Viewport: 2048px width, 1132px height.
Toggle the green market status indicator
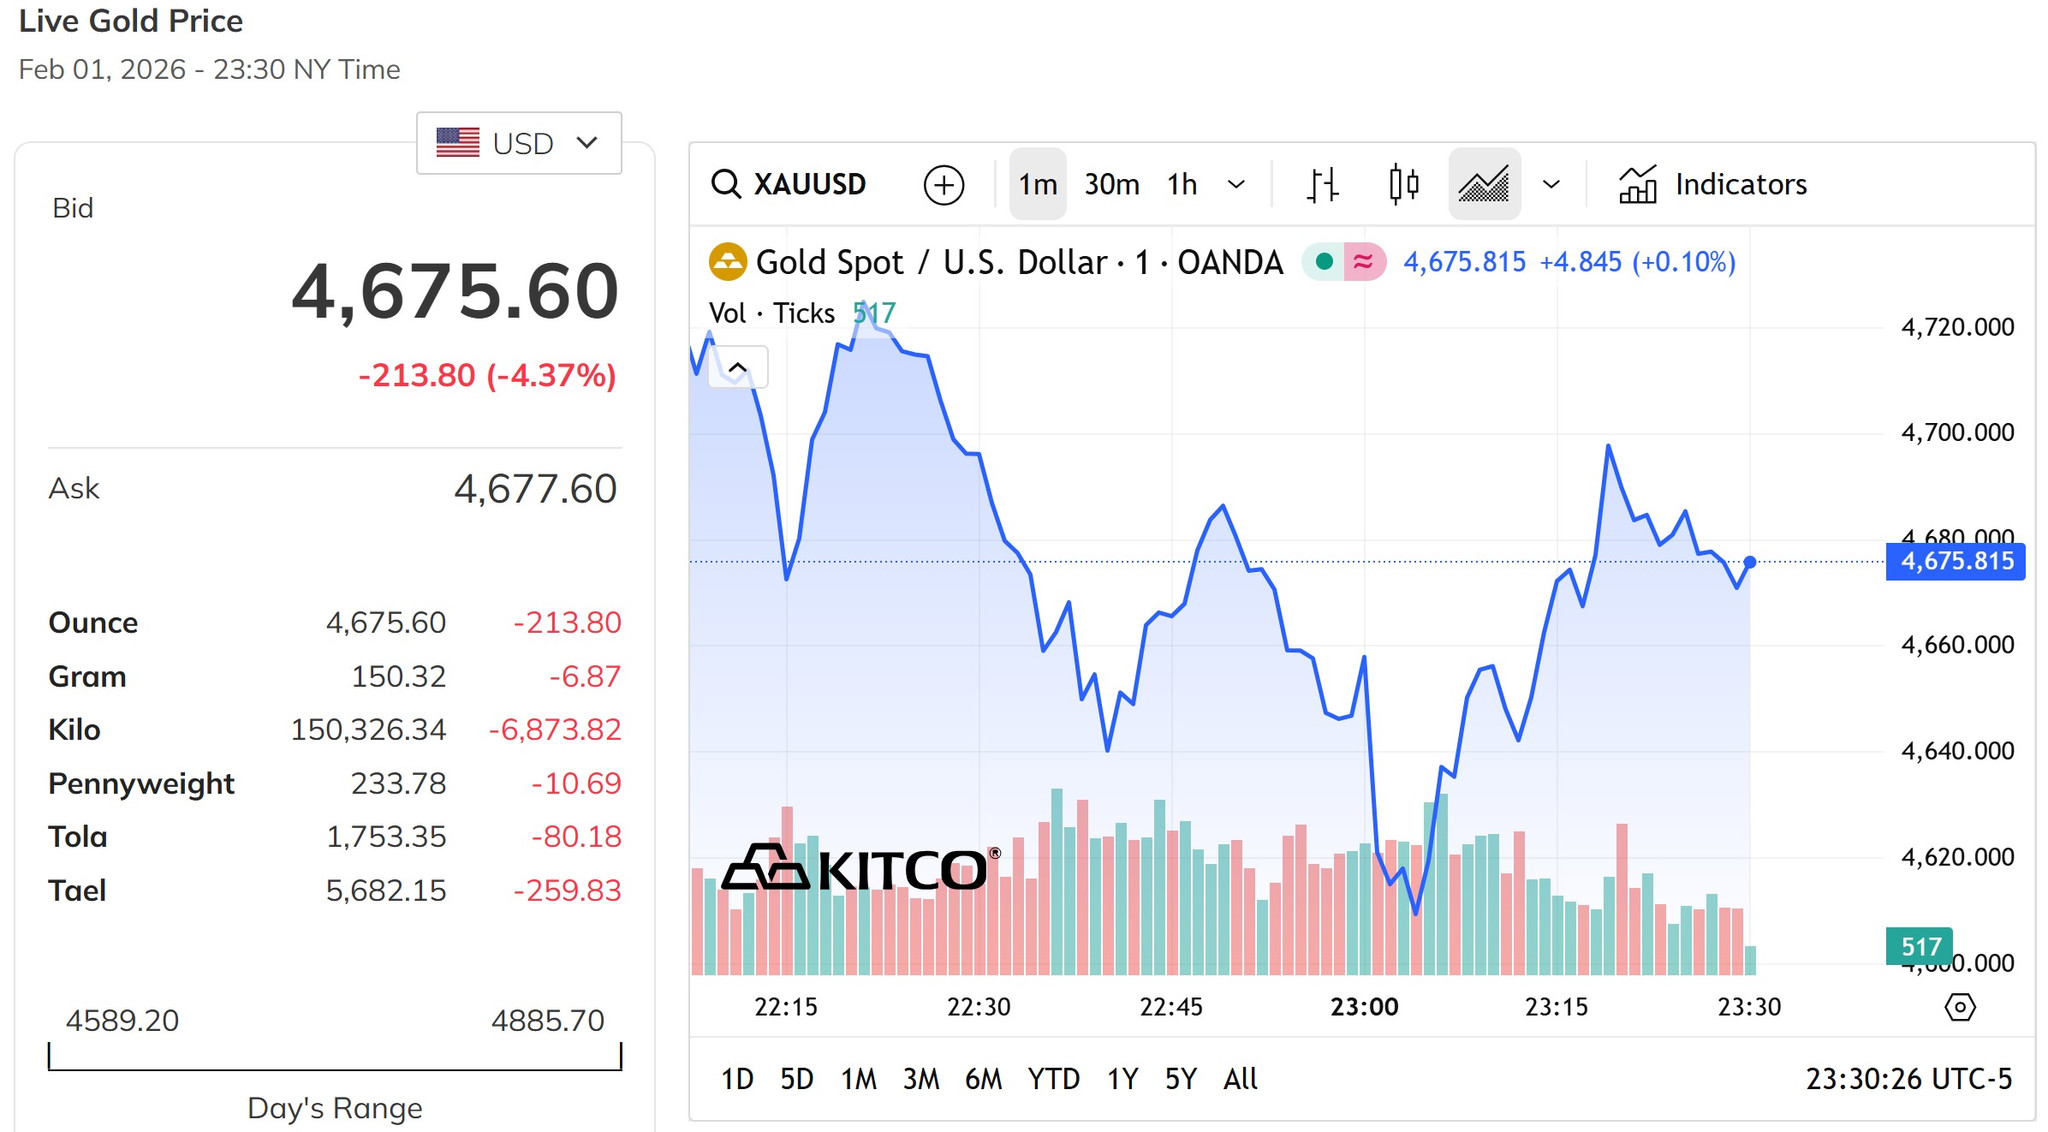(1324, 262)
